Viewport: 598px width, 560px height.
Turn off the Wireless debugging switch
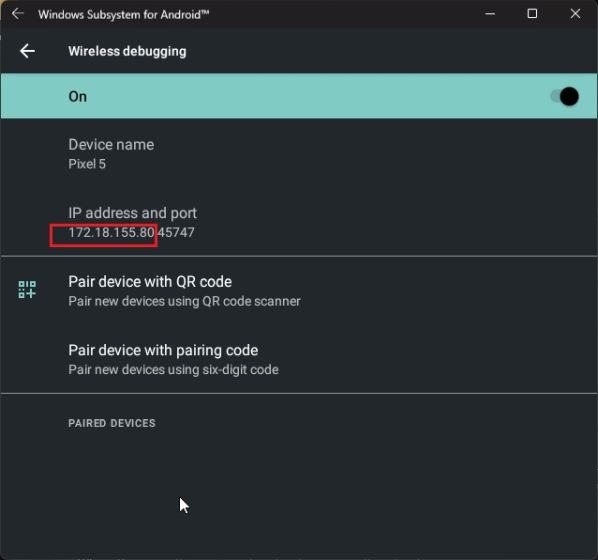point(564,97)
